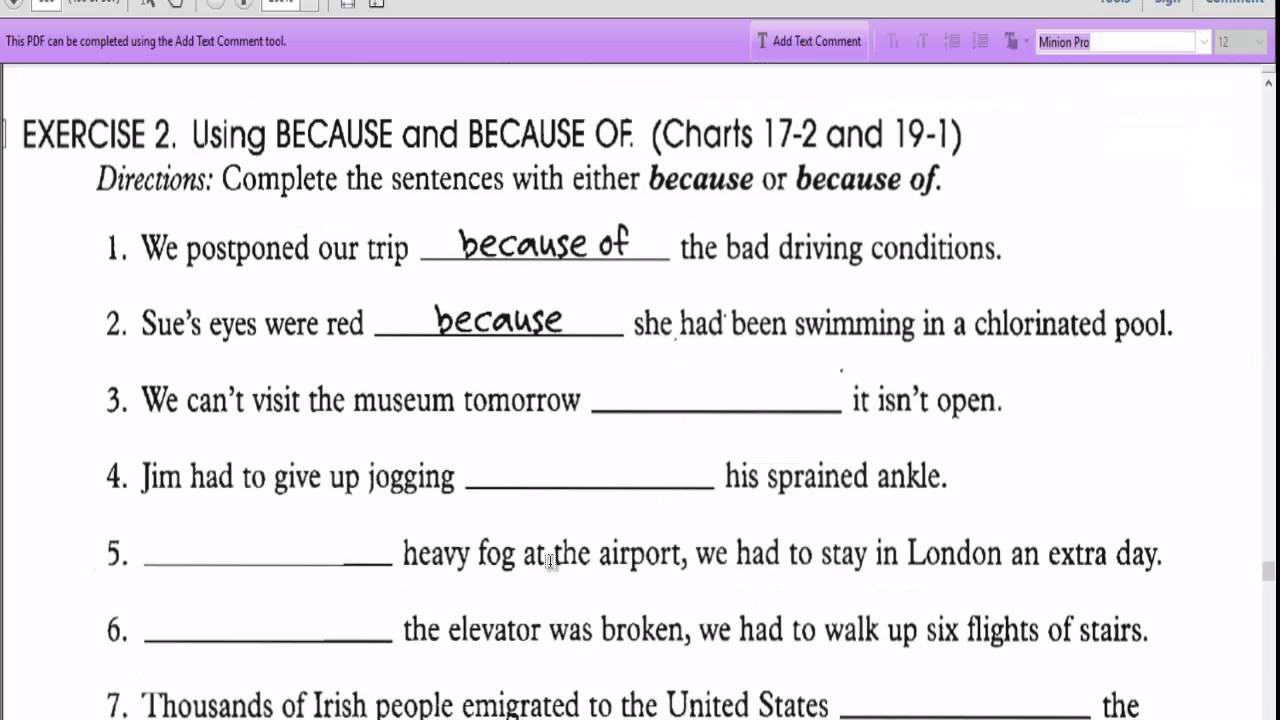The height and width of the screenshot is (720, 1280).
Task: Click the 'EXERCISE 2' heading text
Action: 99,135
